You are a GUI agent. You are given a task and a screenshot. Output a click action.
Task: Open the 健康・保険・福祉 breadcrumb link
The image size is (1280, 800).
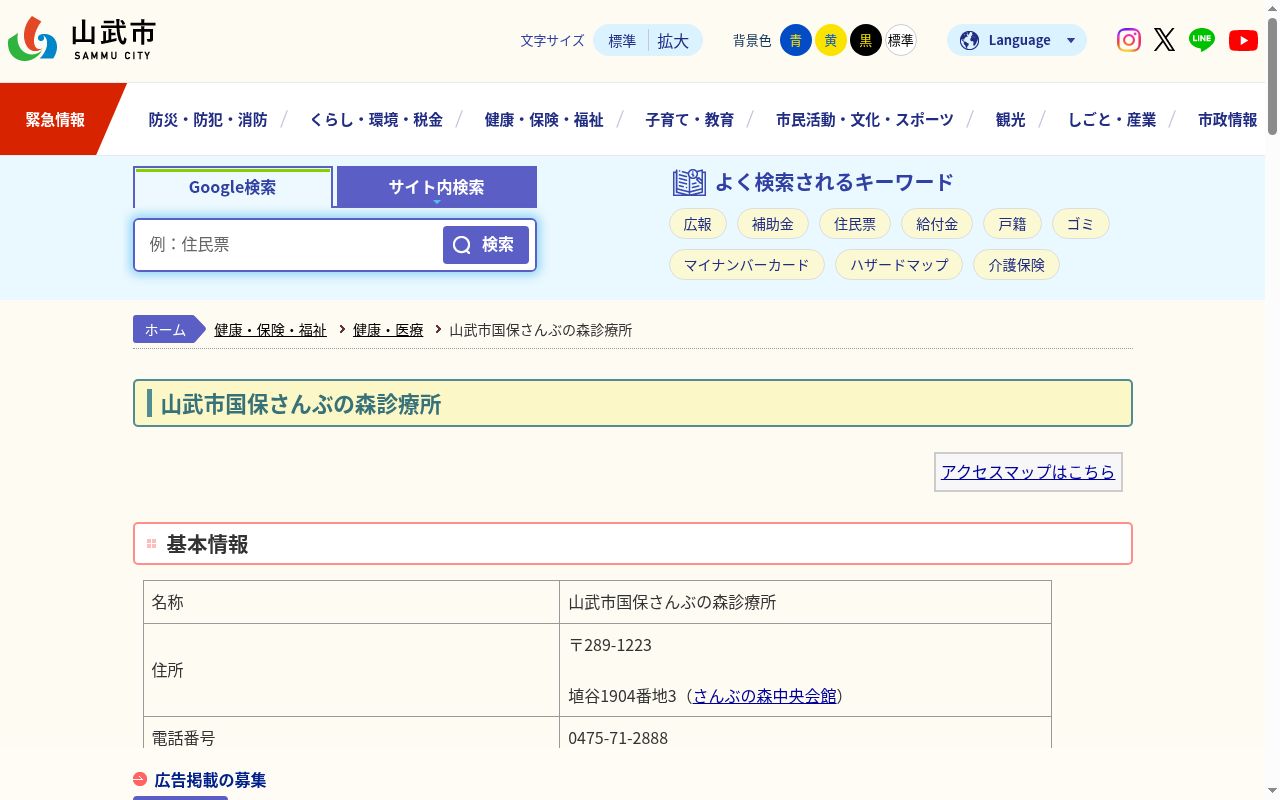[x=270, y=330]
